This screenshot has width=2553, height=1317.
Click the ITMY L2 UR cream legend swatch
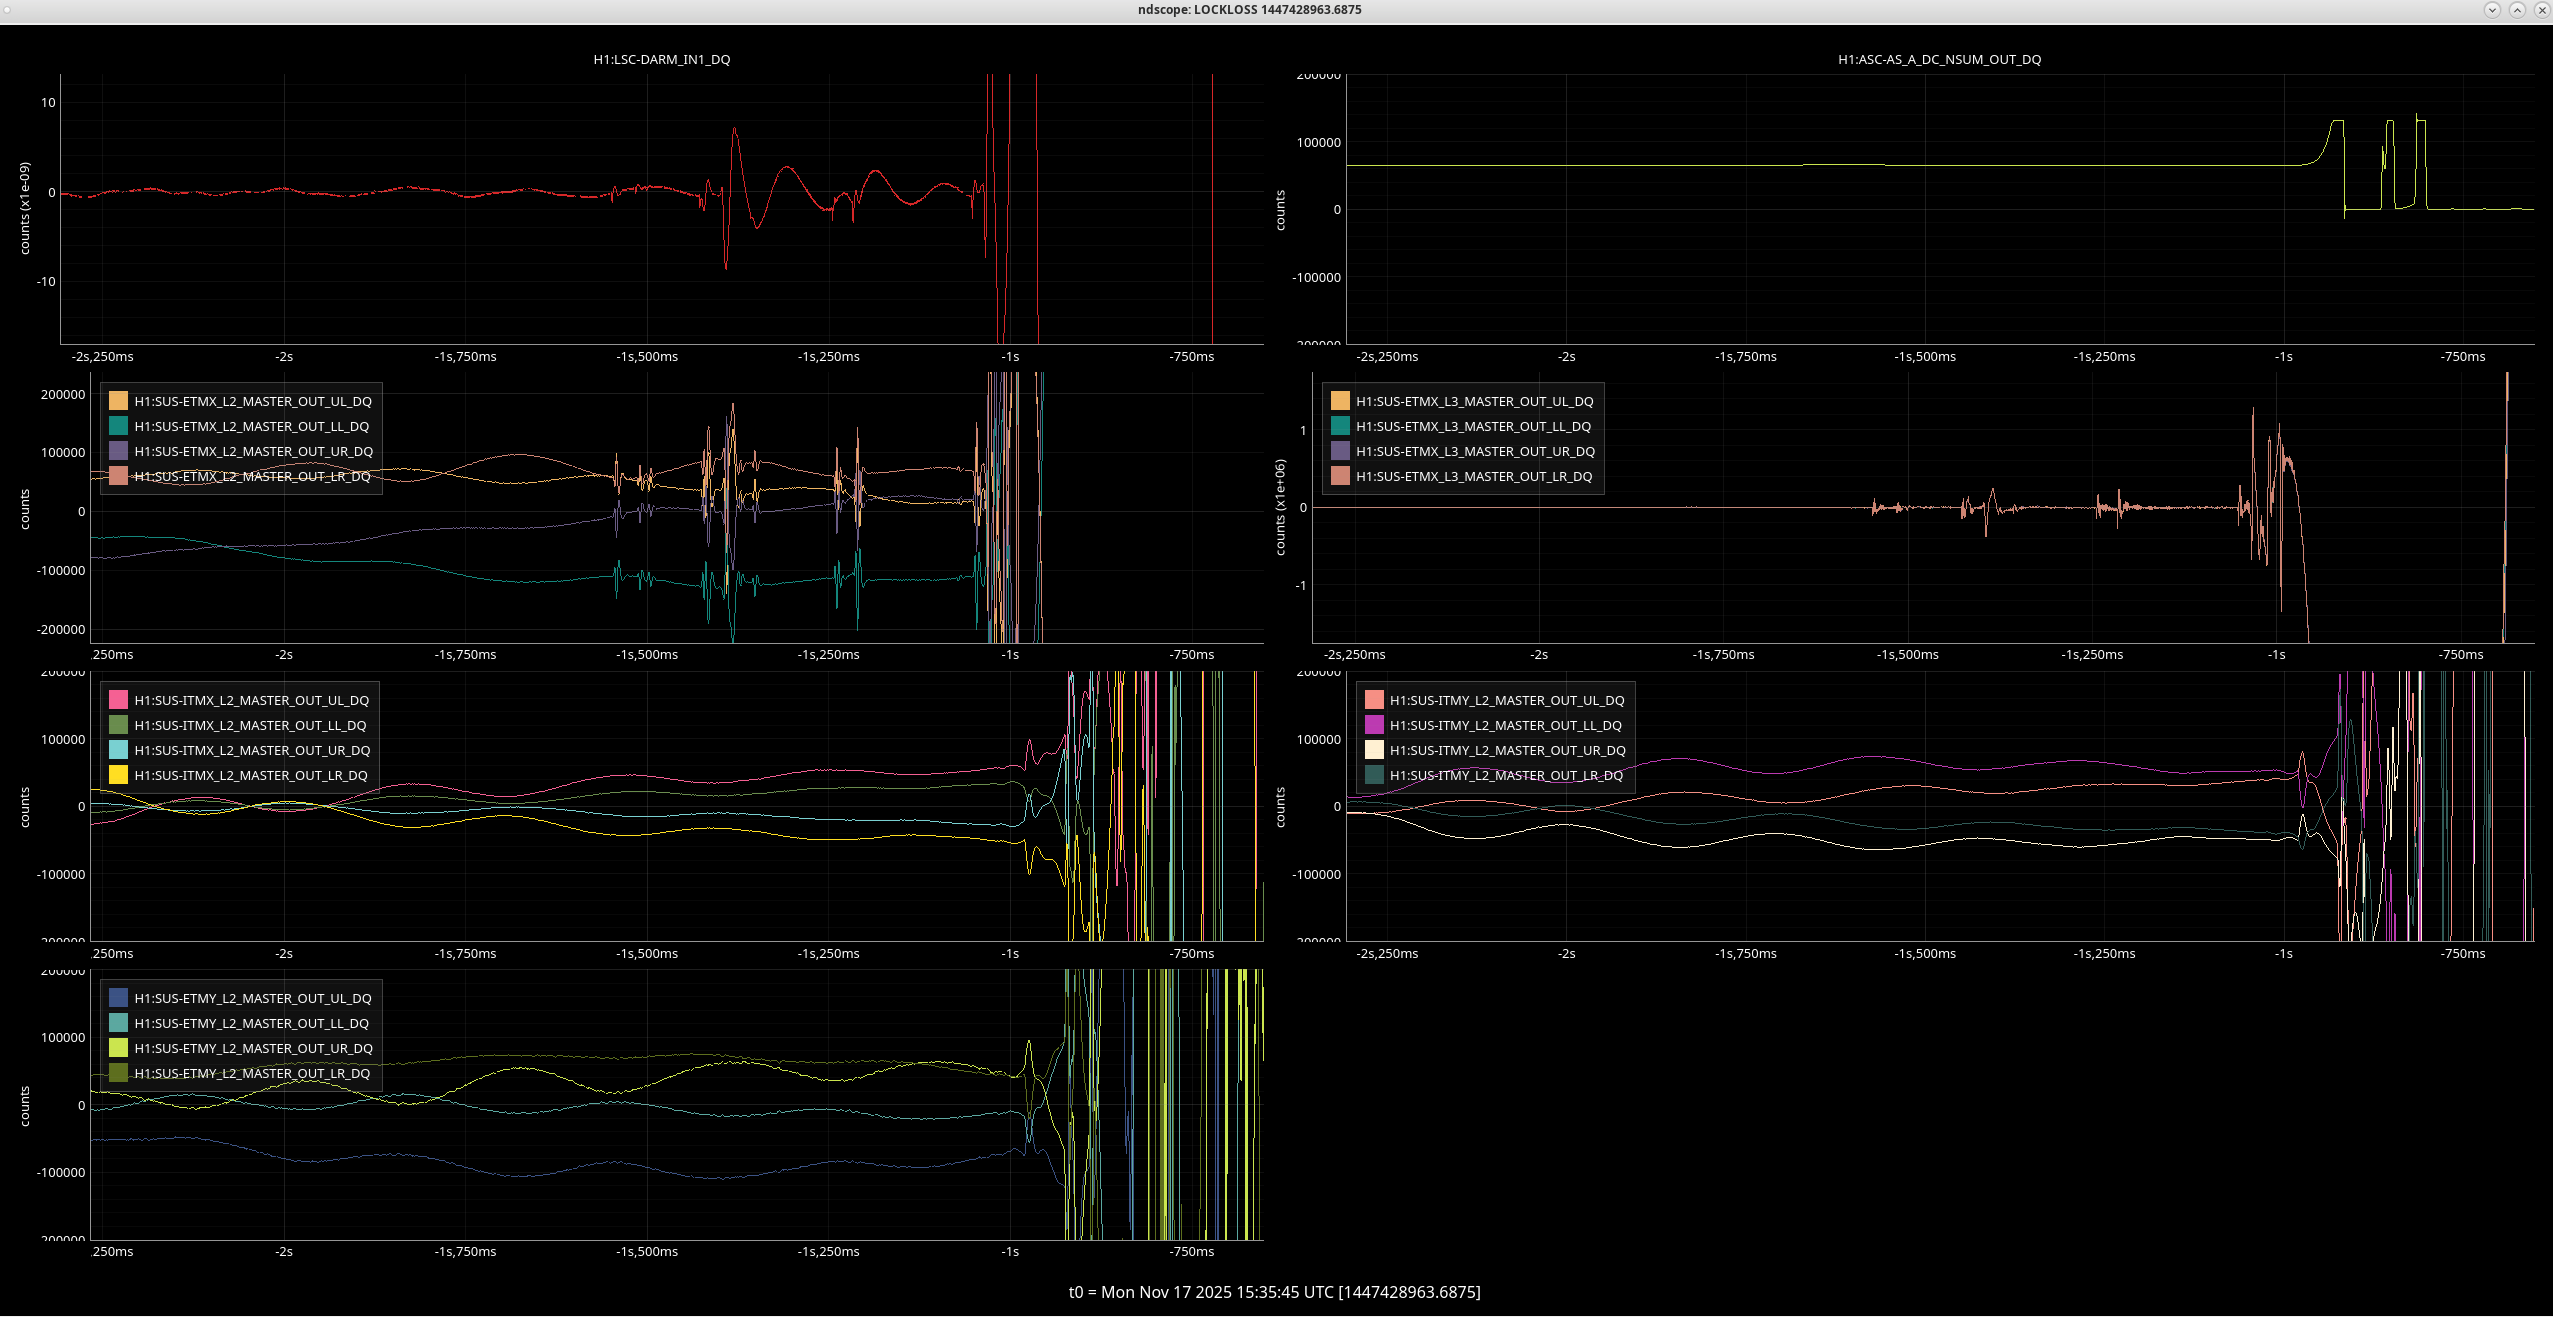point(1374,750)
